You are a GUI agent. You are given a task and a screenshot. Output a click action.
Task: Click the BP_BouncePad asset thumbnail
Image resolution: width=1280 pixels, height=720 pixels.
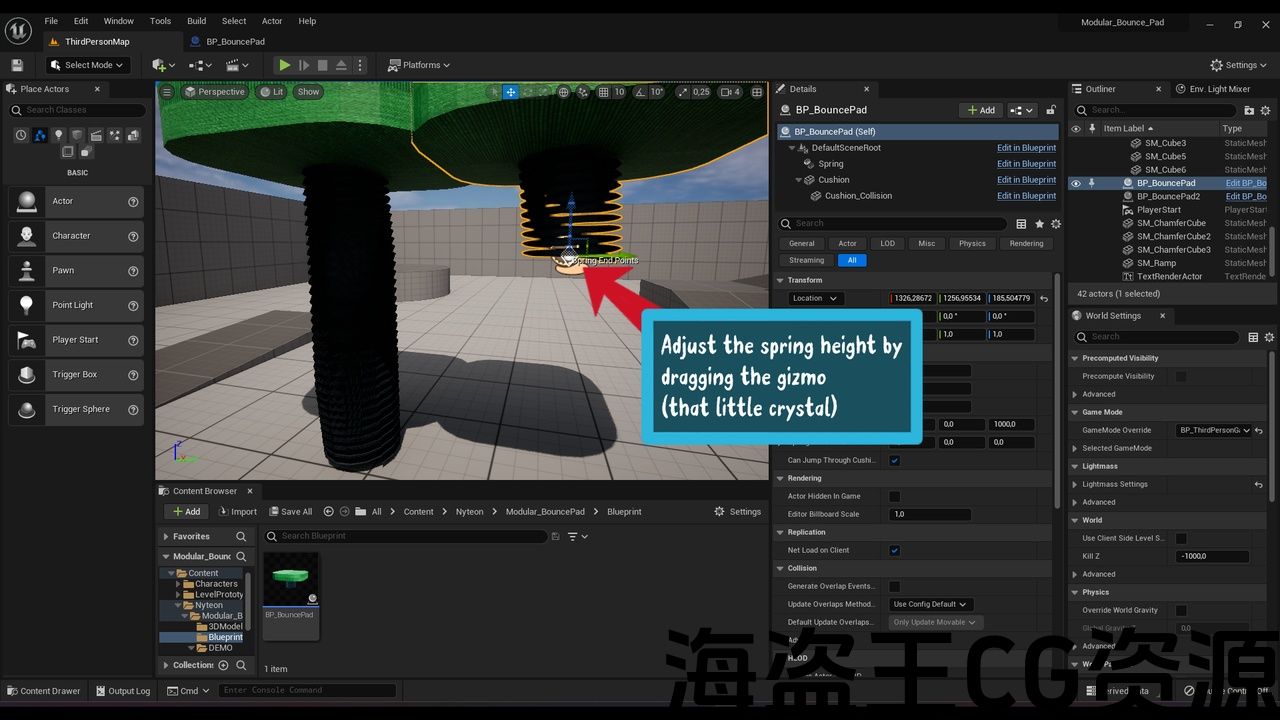pyautogui.click(x=290, y=580)
